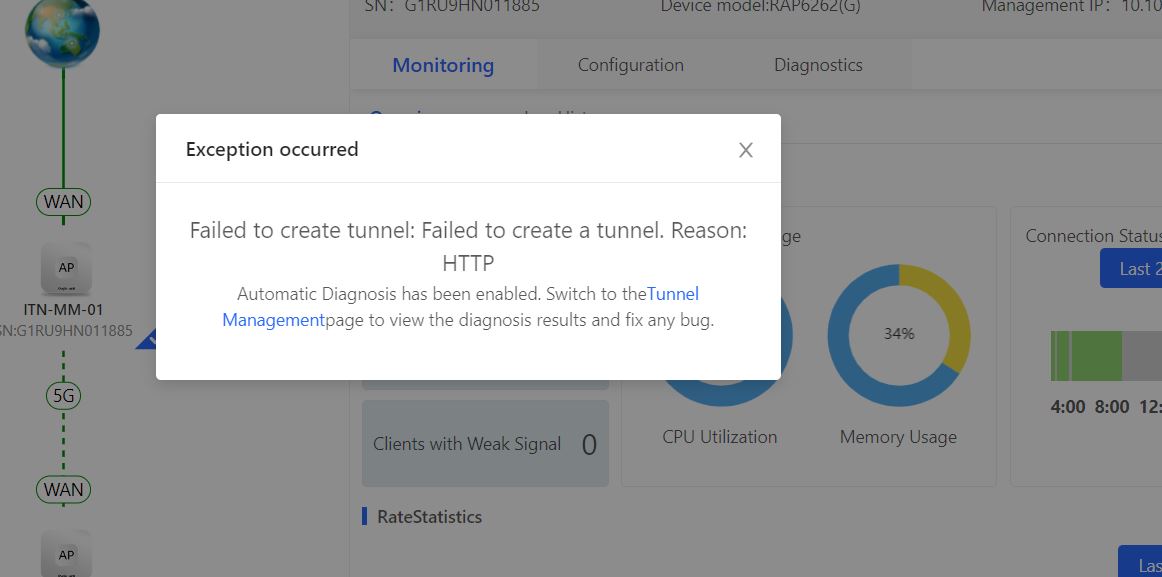Click the globe Internet icon in topology
Viewport: 1162px width, 577px height.
(x=62, y=31)
